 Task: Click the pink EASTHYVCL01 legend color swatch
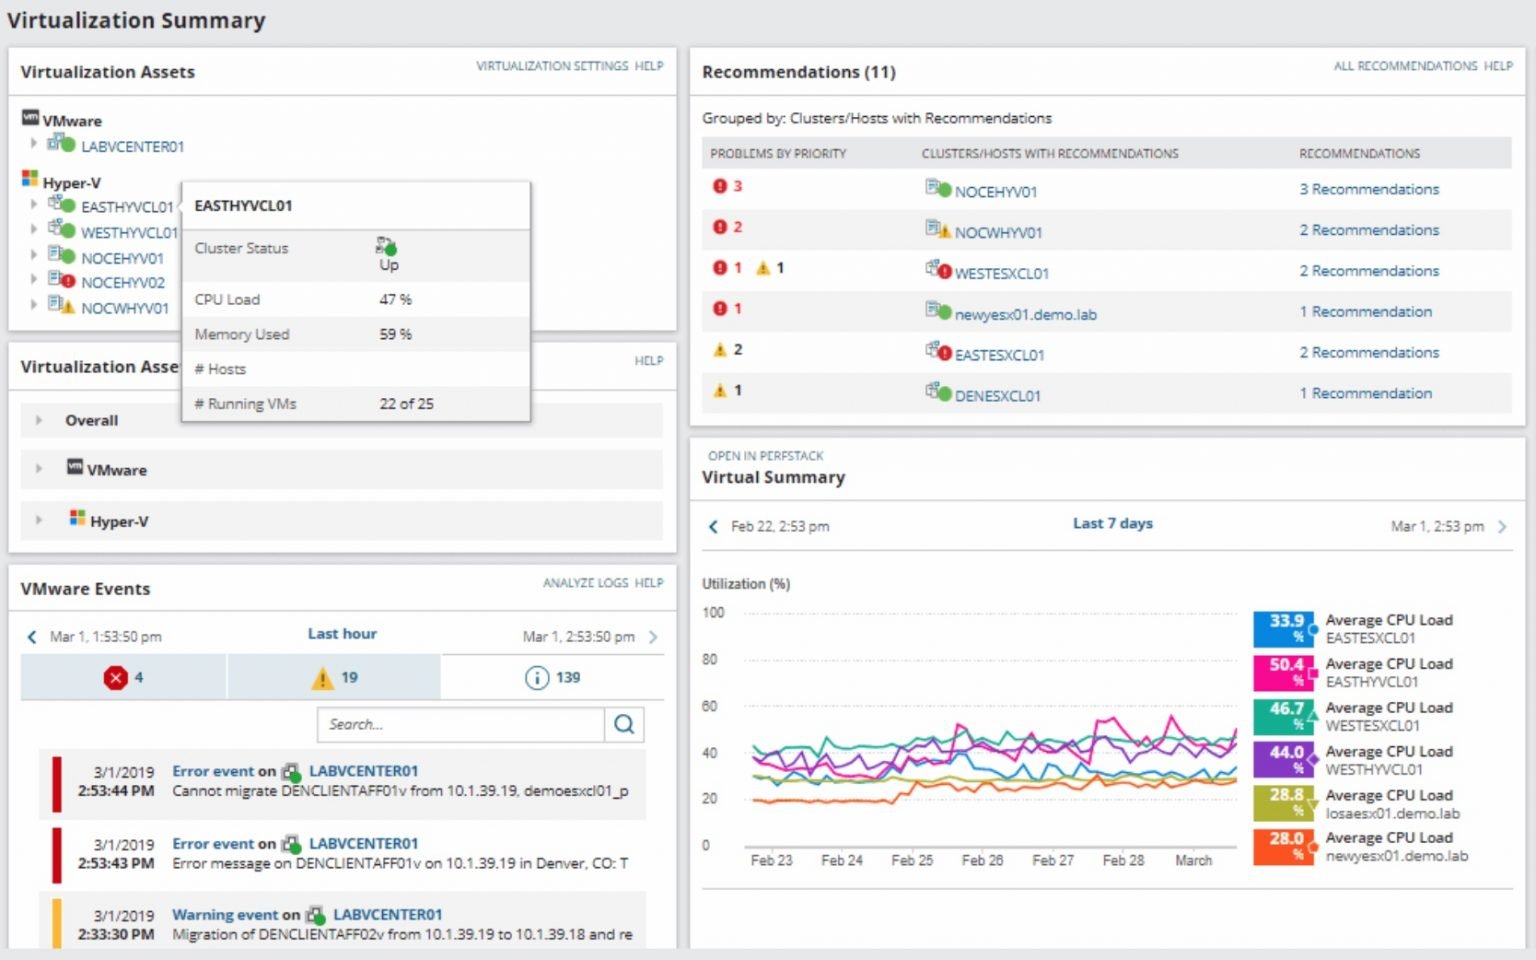coord(1283,671)
